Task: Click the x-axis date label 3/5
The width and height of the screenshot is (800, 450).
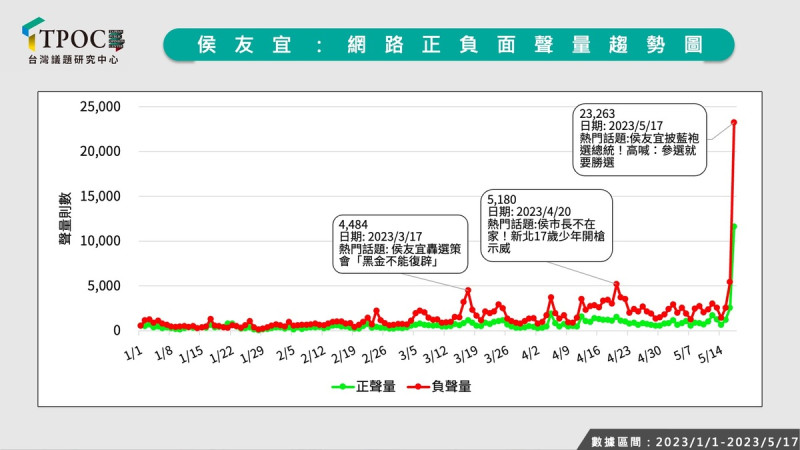Action: 408,353
